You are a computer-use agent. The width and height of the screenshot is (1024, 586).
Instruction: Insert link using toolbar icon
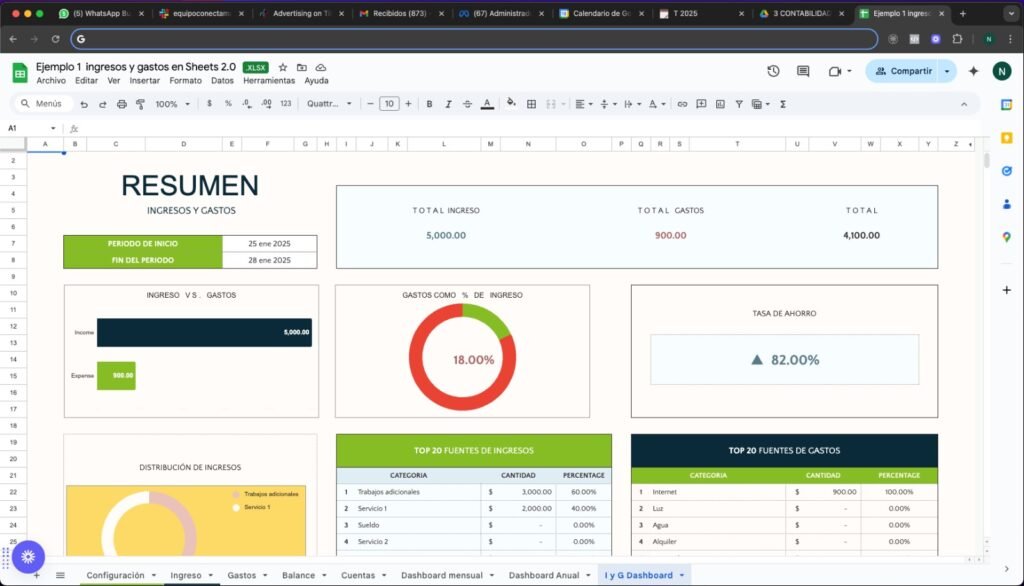682,104
